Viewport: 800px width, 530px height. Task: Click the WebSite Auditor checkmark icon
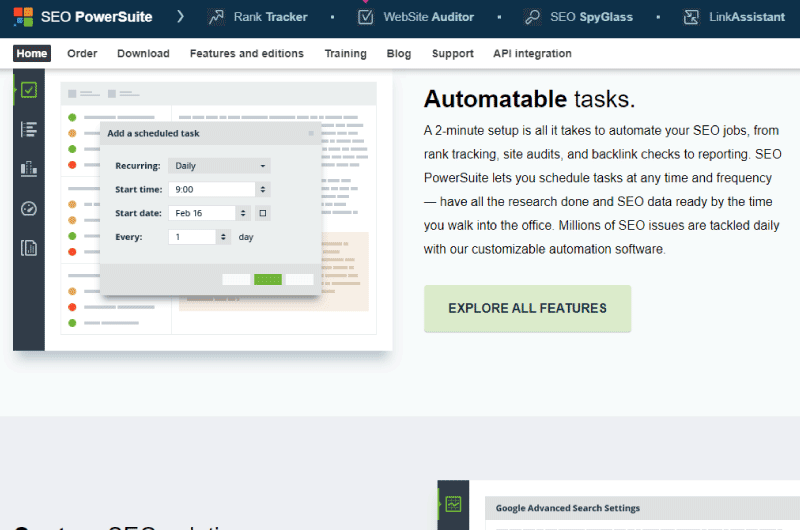click(365, 17)
